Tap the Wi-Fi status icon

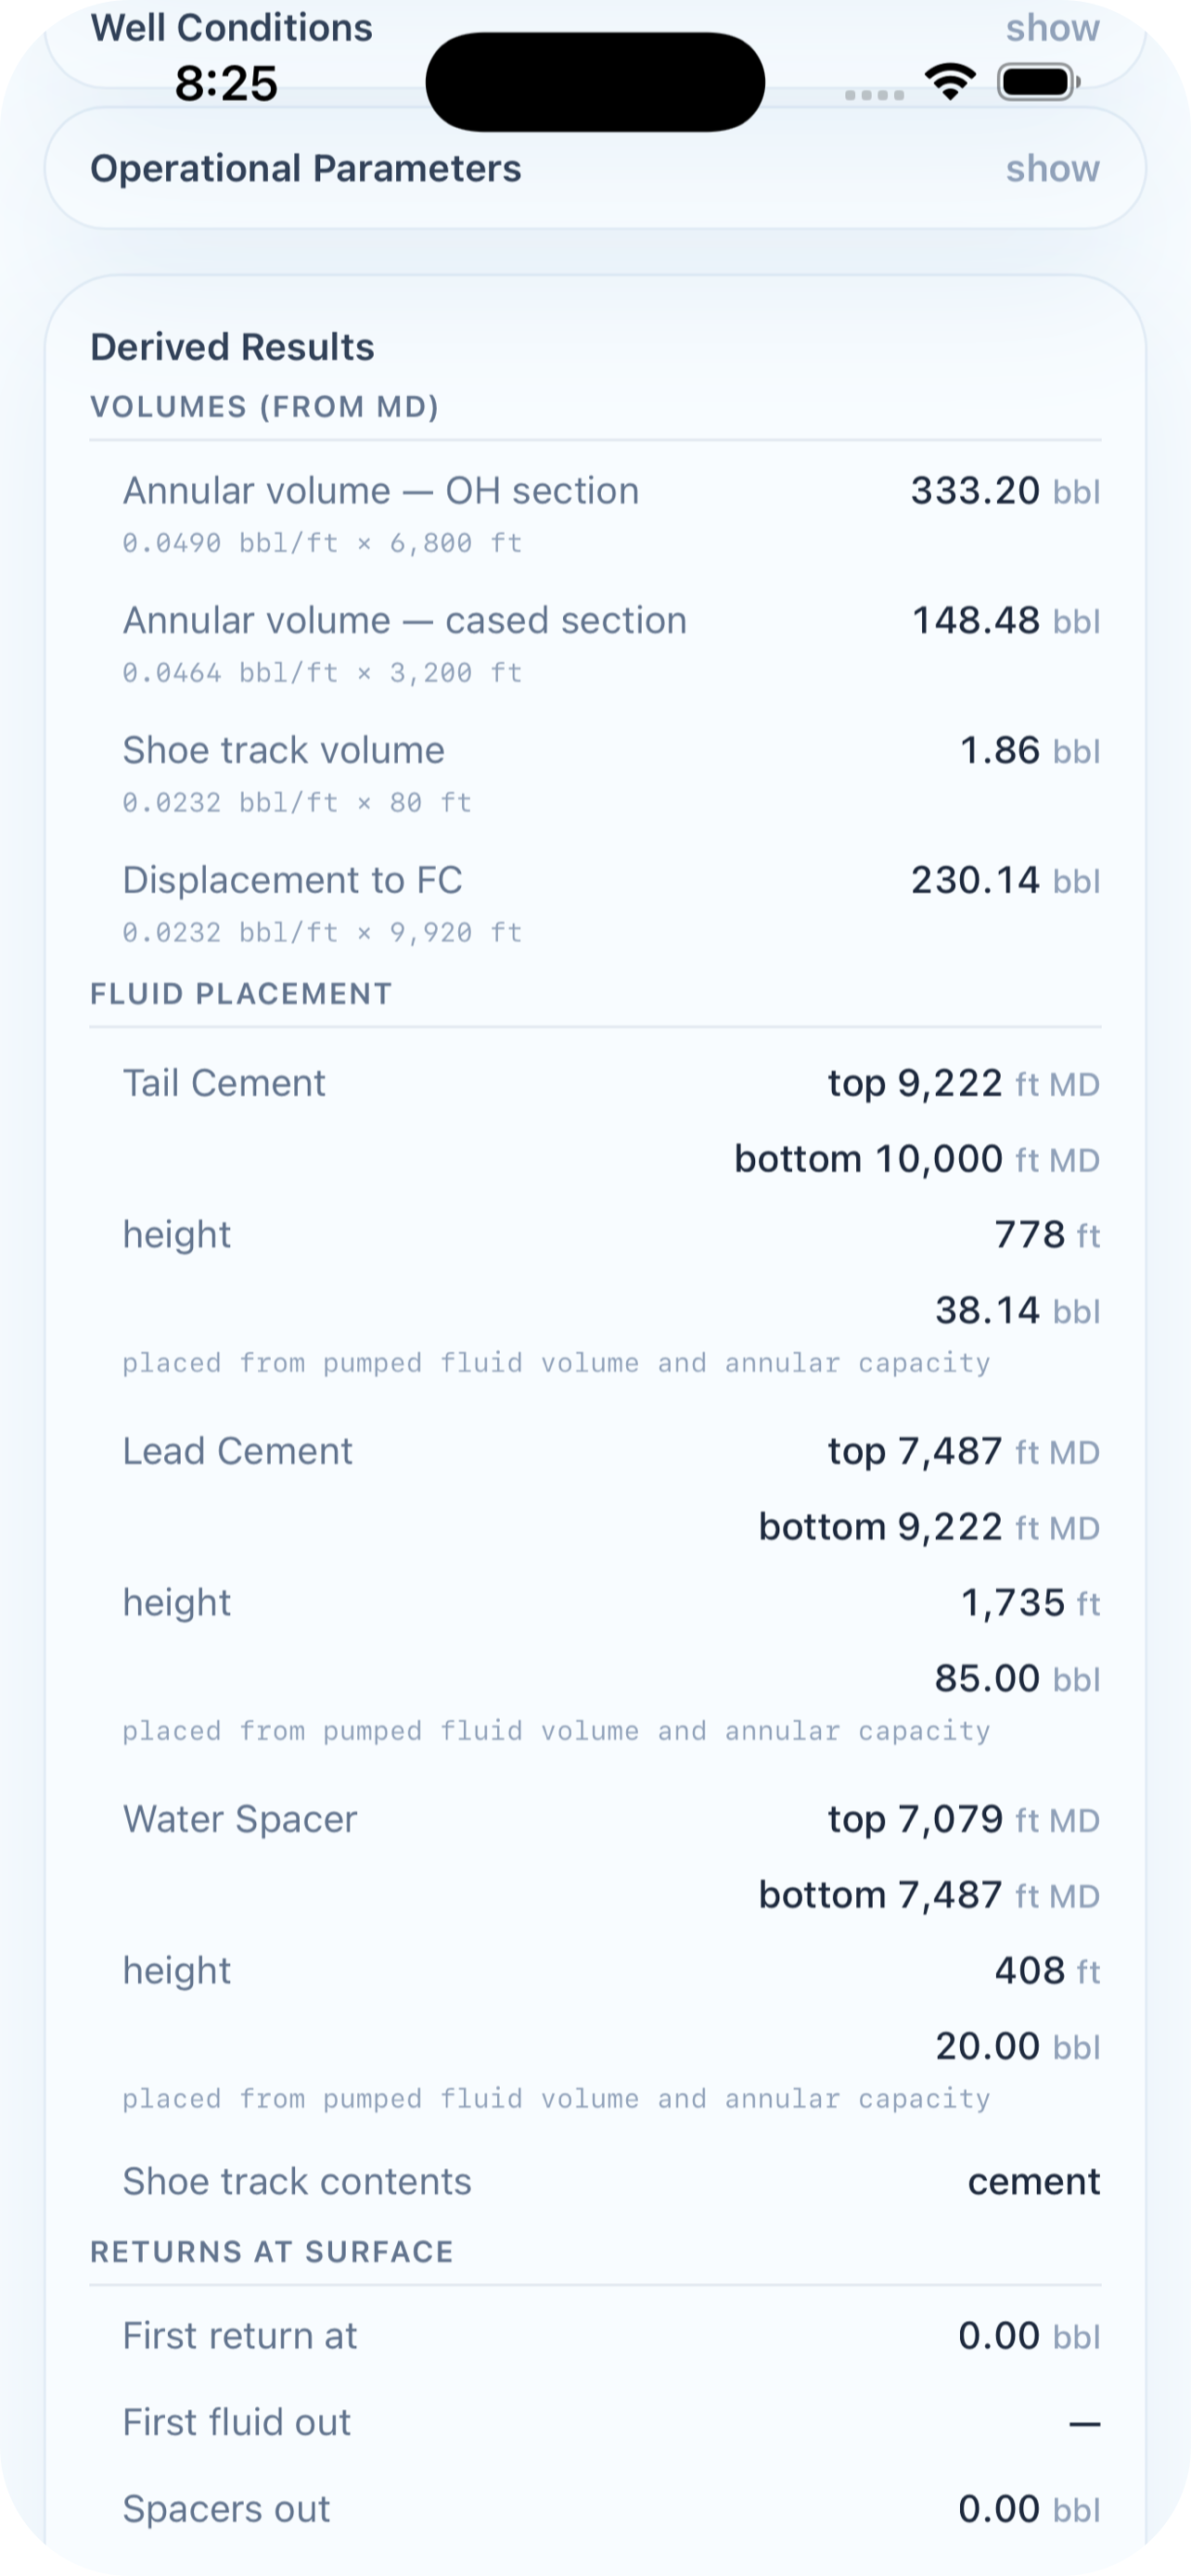950,82
